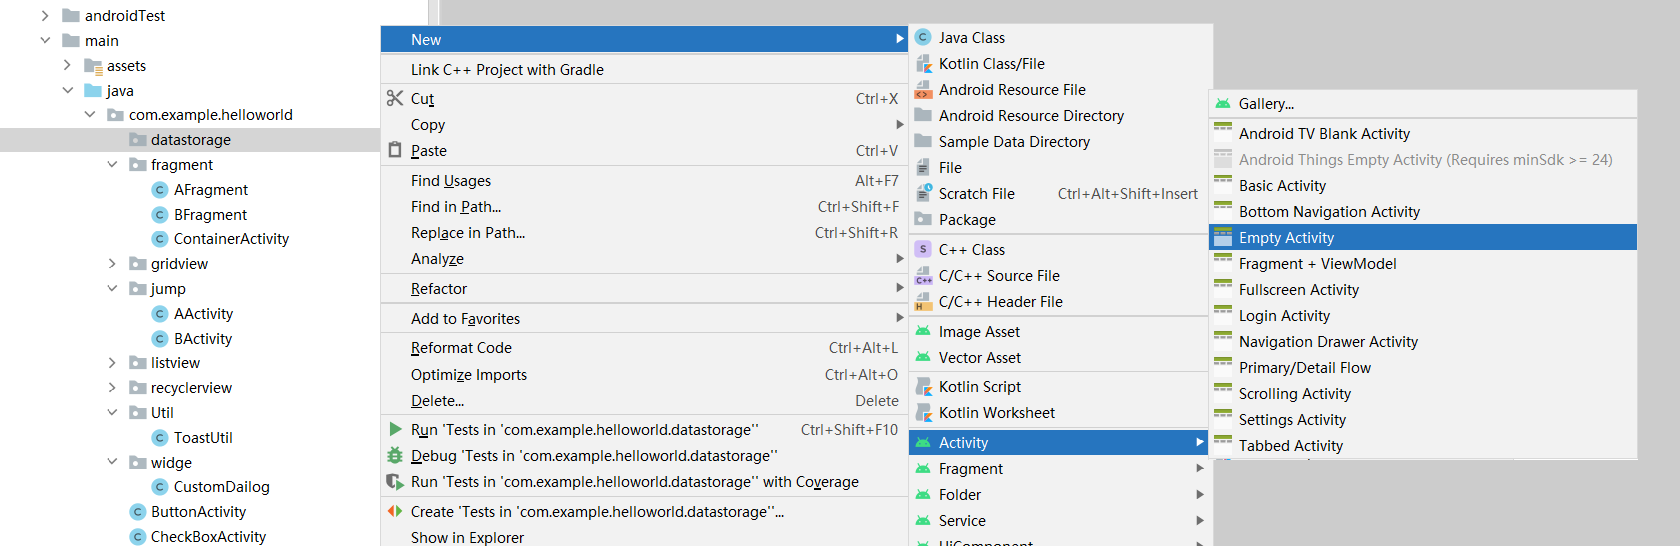Expand the androidTest folder
Viewport: 1680px width, 546px height.
pyautogui.click(x=45, y=16)
